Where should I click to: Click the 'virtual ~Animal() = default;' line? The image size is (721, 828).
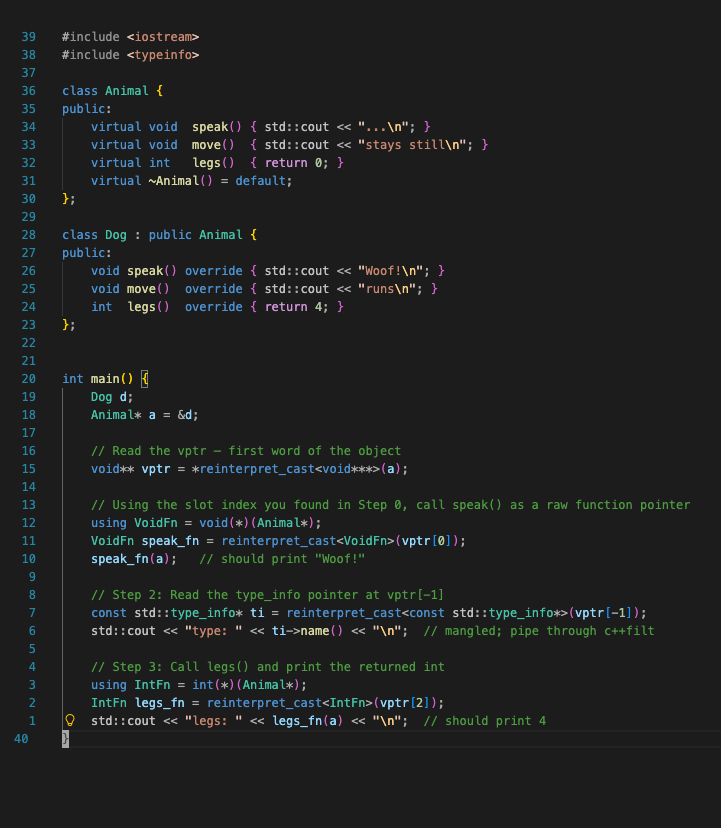(191, 181)
